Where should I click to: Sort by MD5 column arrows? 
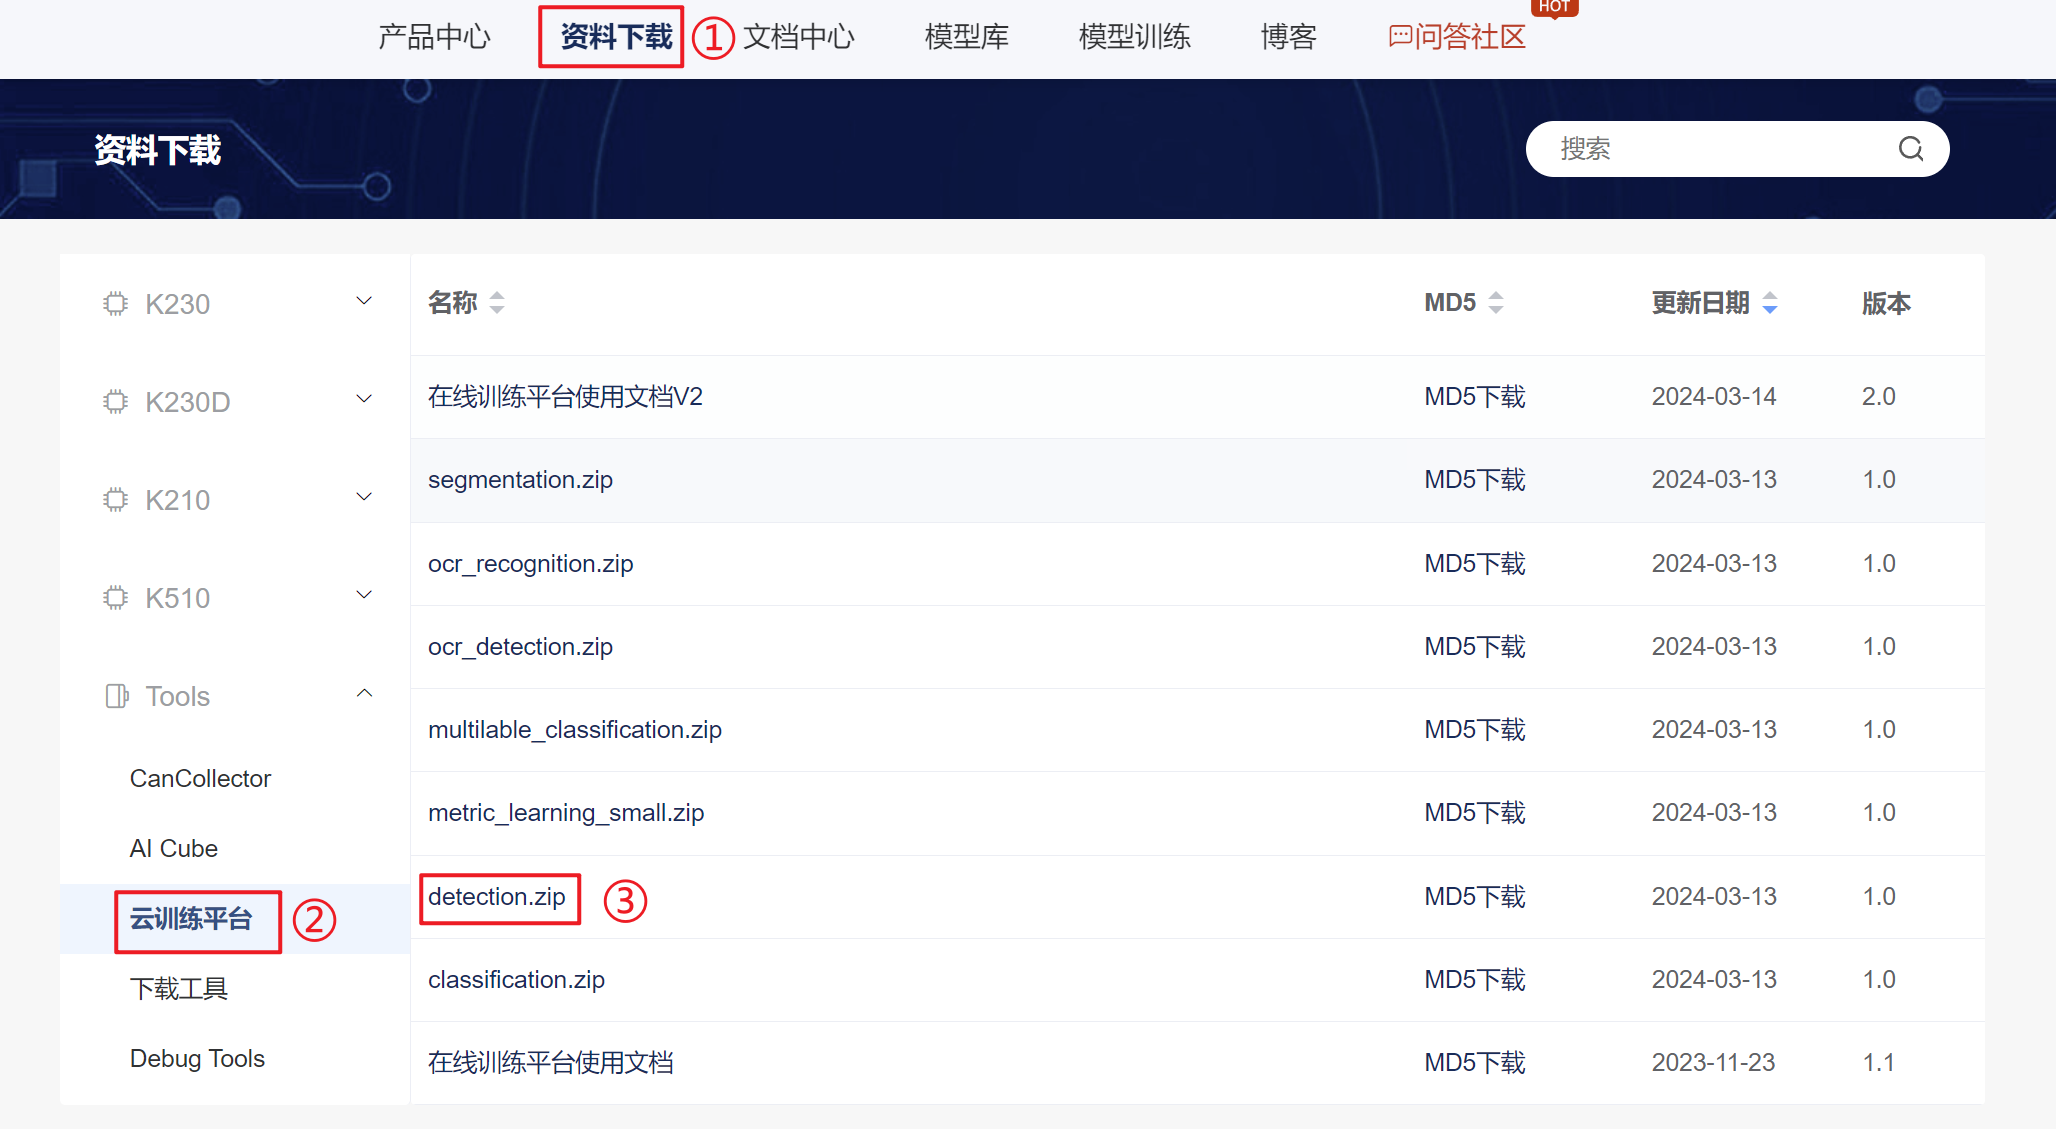1496,302
